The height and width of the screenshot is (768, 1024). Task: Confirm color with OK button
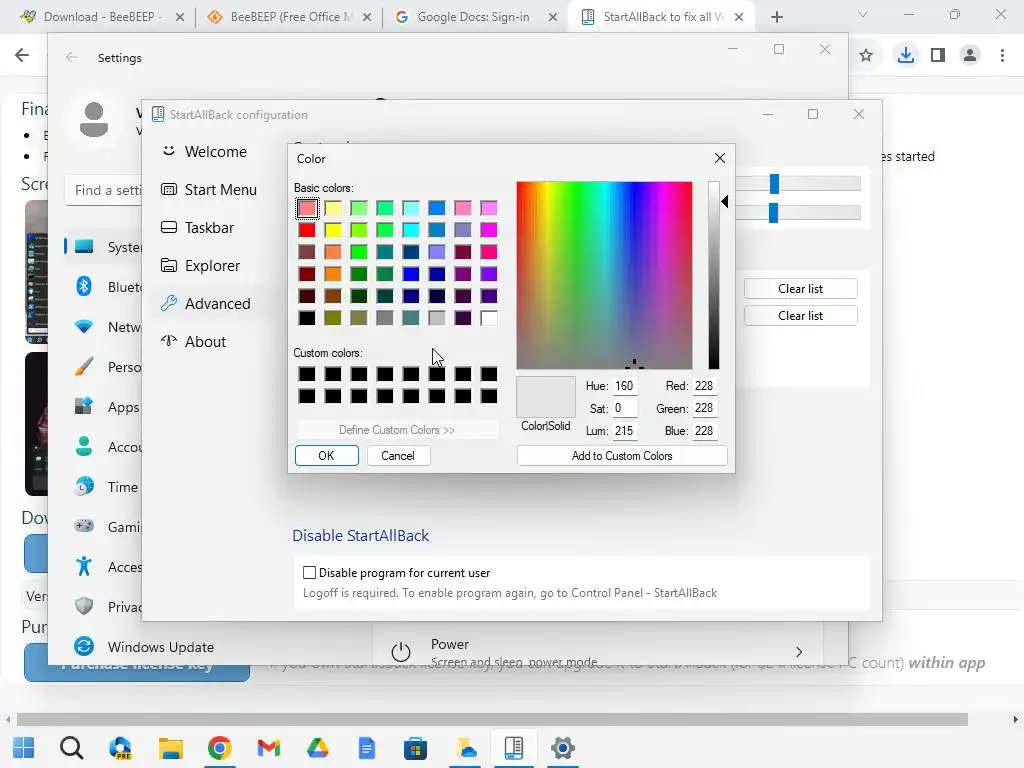[x=327, y=456]
